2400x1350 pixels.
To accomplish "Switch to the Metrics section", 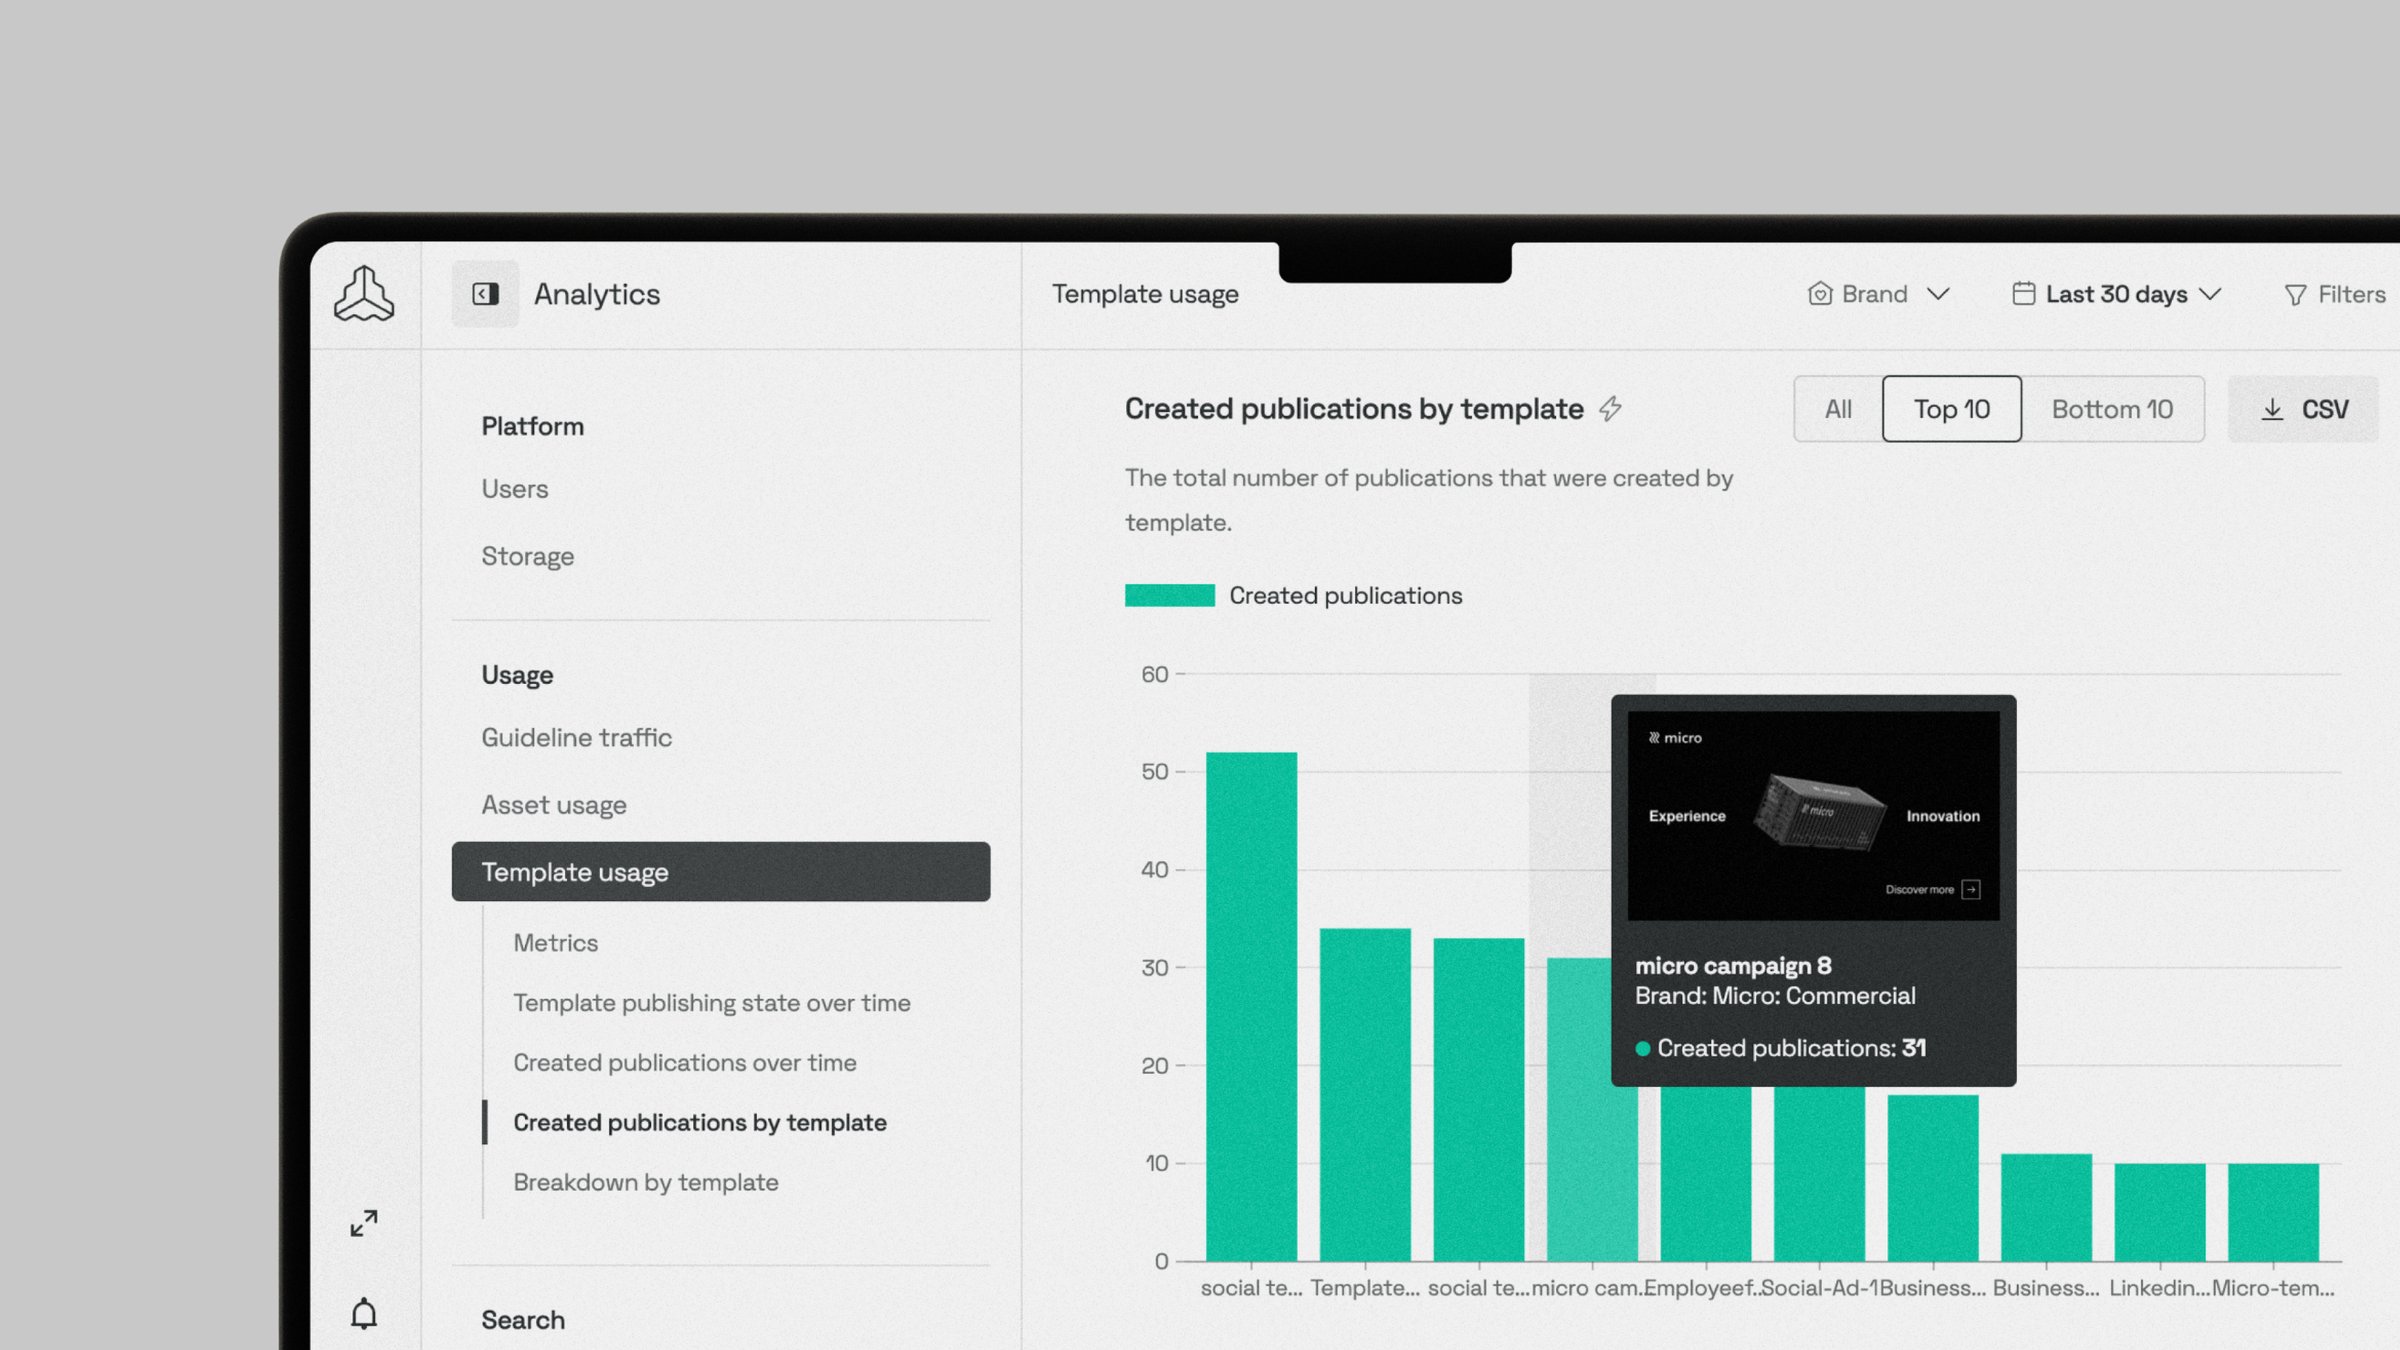I will 555,942.
